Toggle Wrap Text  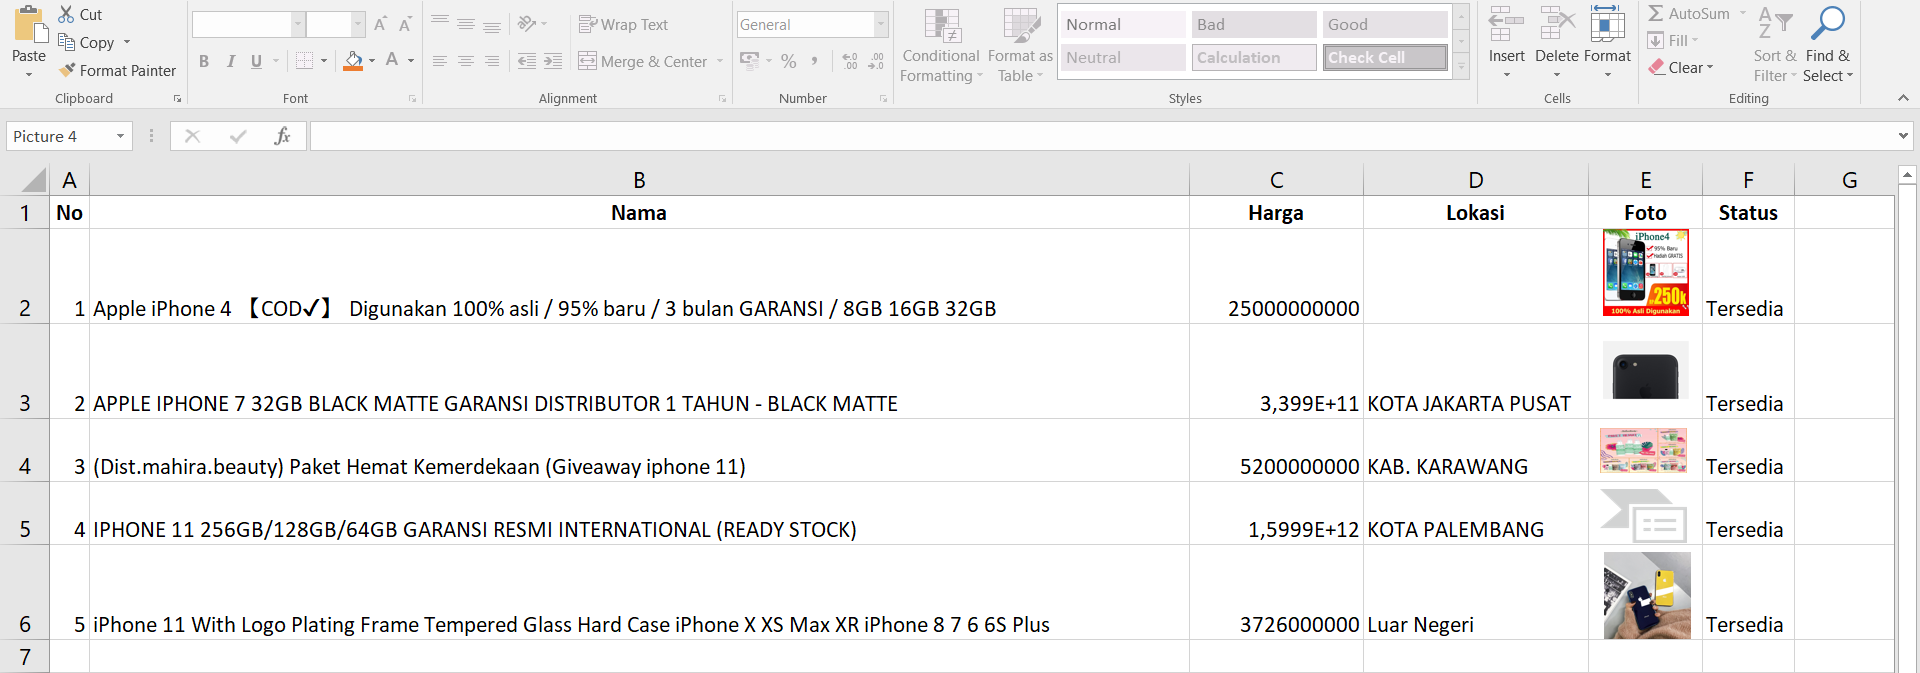tap(623, 24)
